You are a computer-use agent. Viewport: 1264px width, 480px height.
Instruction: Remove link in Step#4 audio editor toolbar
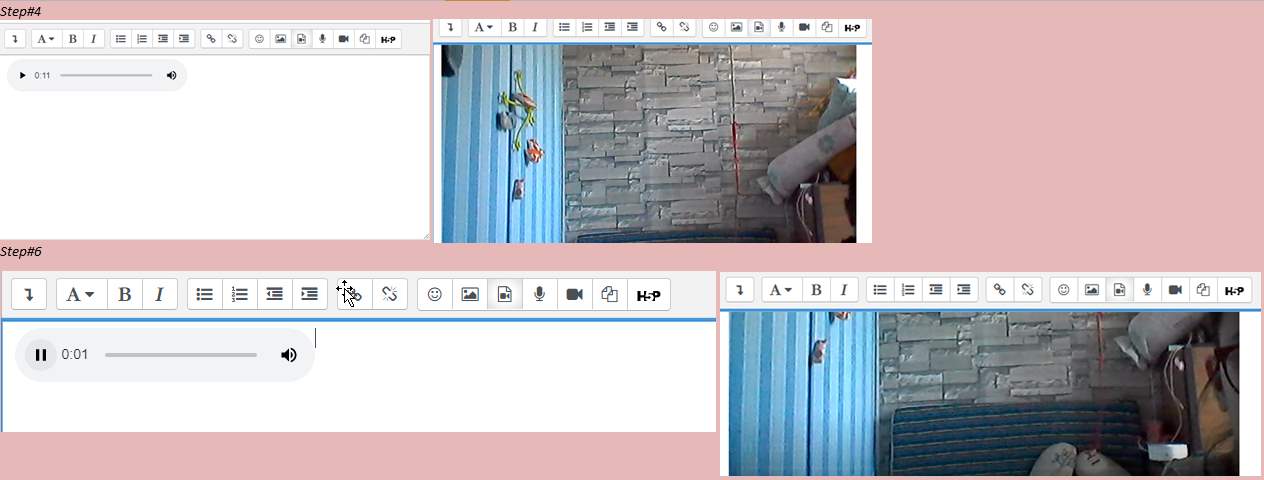232,39
